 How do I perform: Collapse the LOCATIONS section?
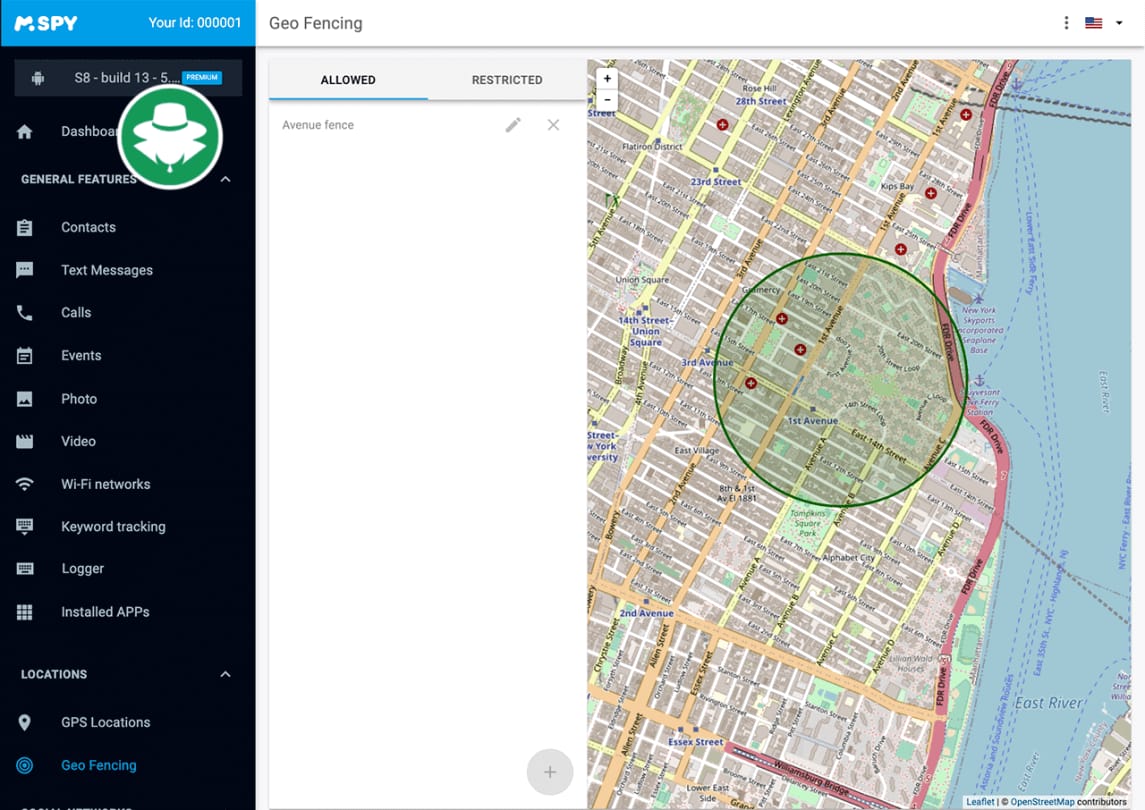[x=225, y=674]
